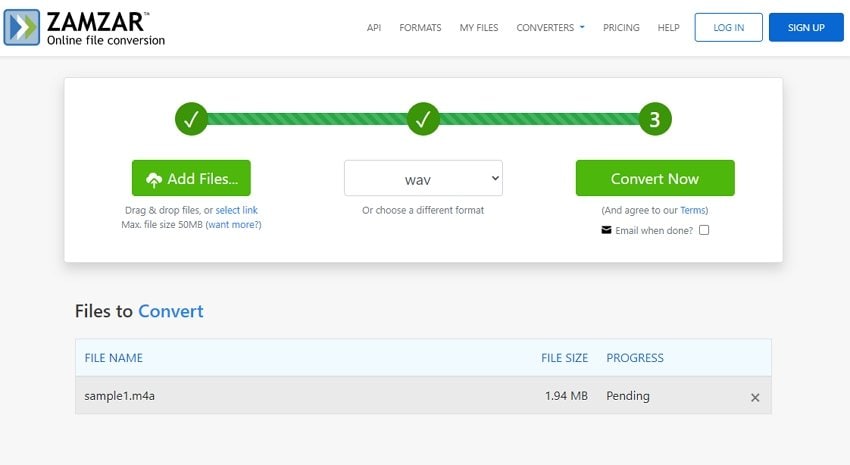This screenshot has width=850, height=465.
Task: Click the Or choose a different format text
Action: 423,210
